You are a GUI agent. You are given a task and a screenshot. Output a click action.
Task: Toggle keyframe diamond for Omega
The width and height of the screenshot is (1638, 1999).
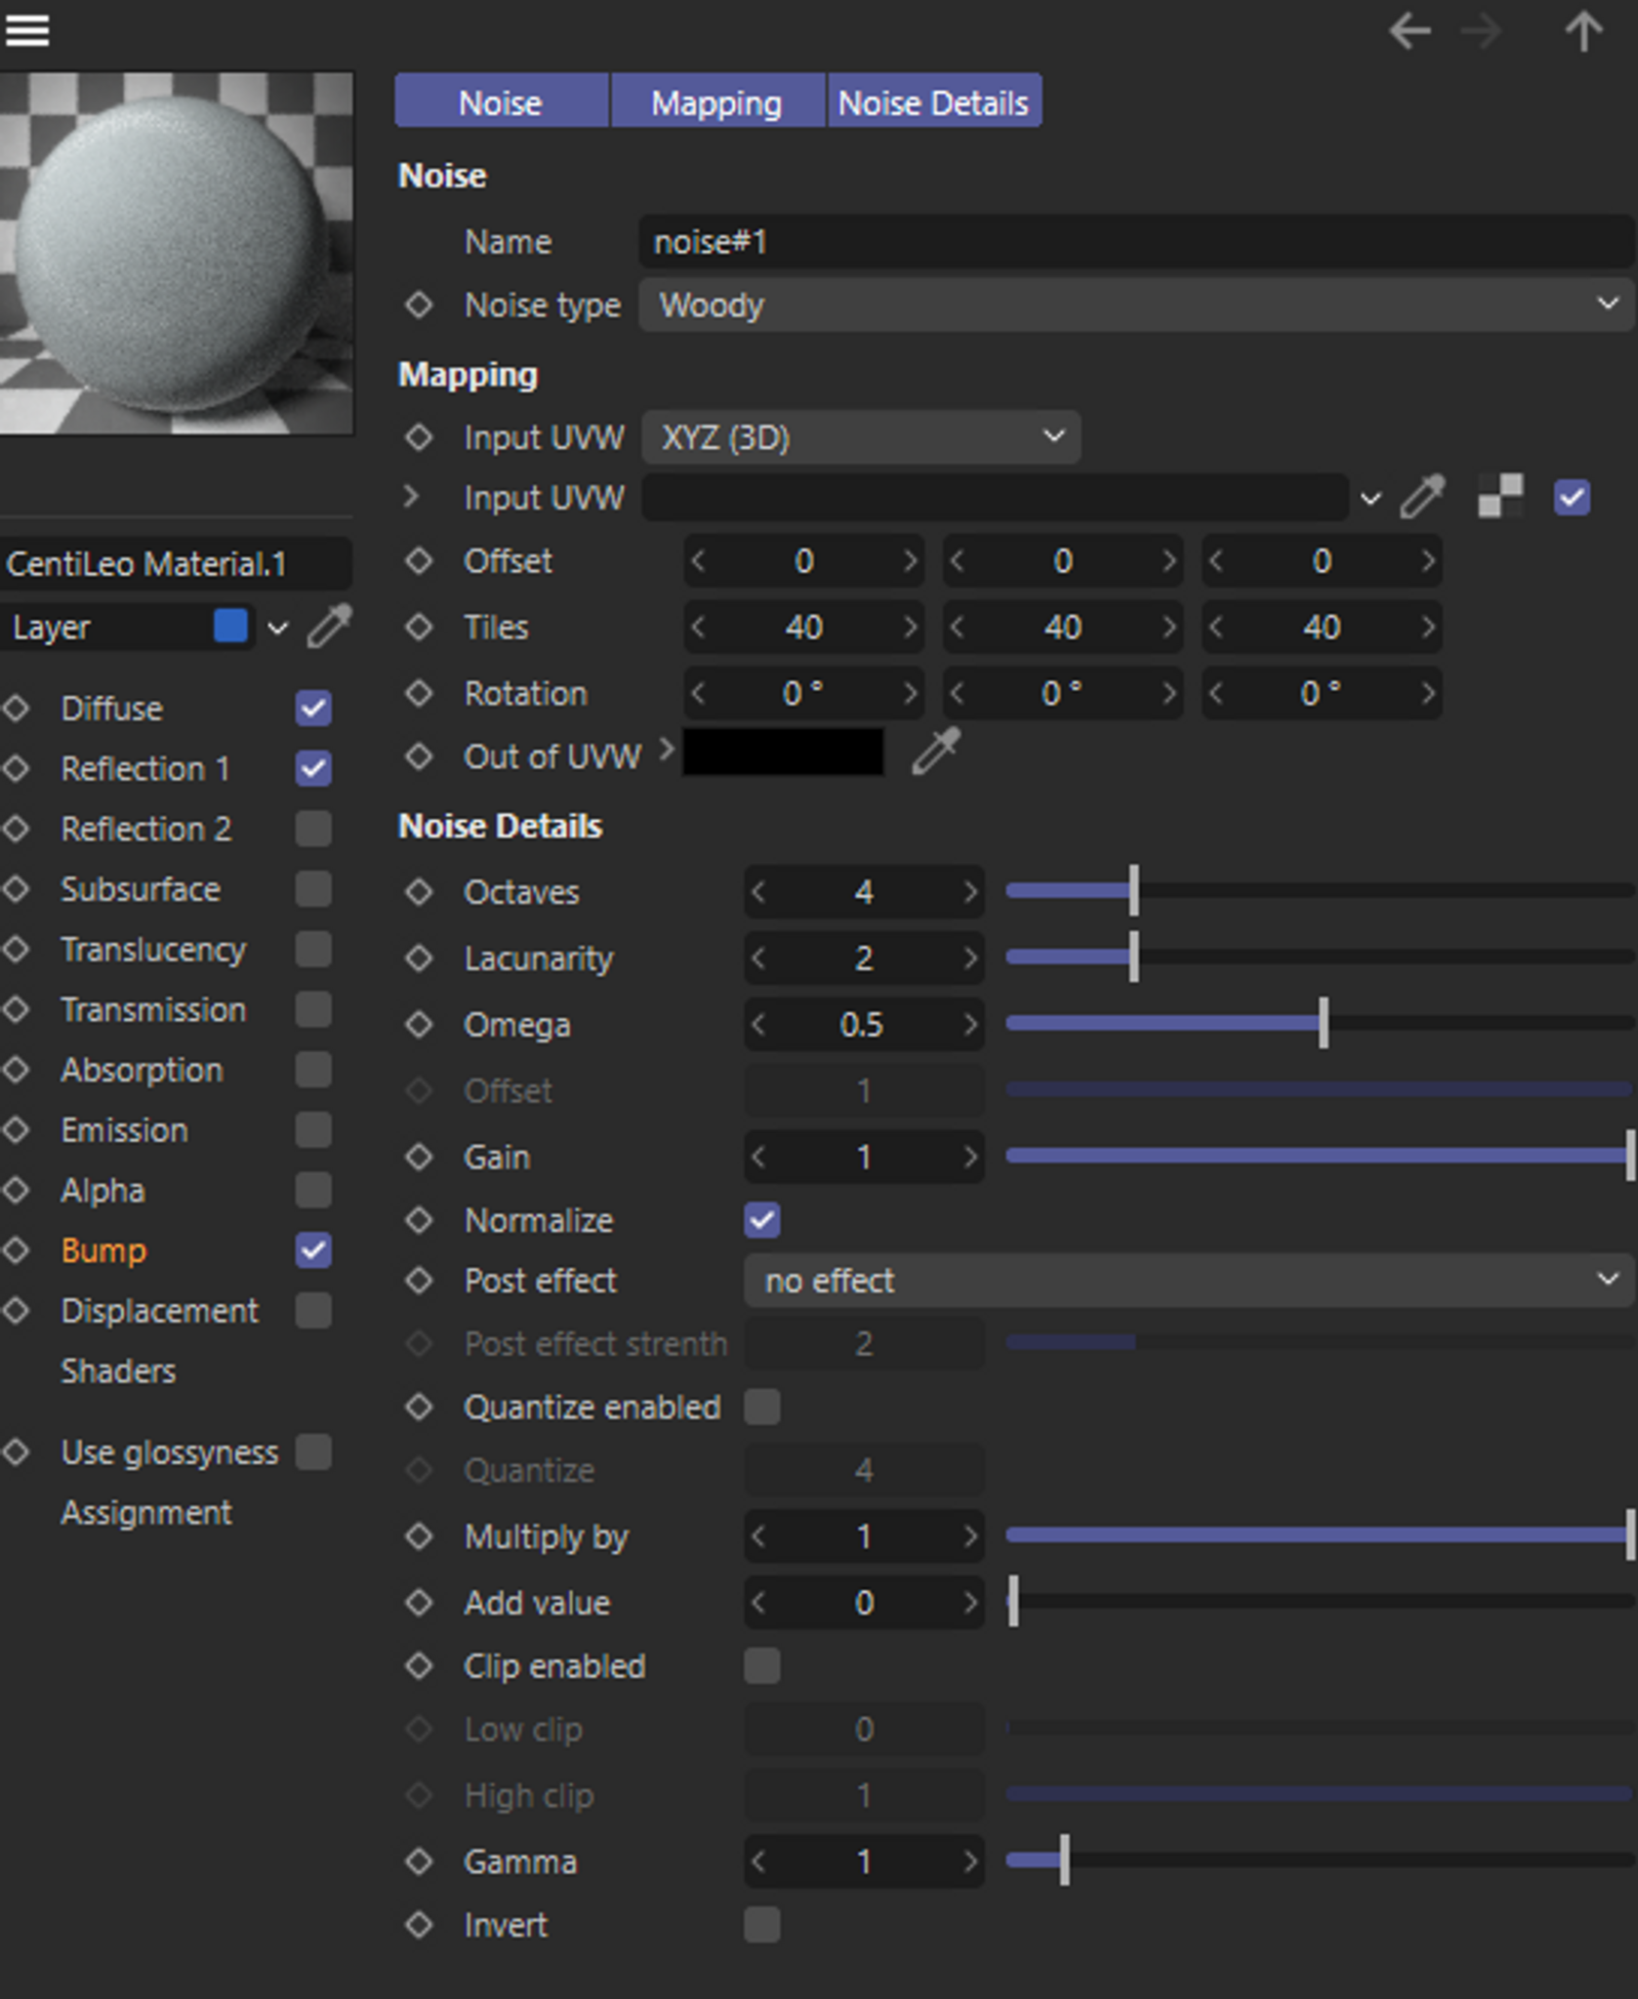pyautogui.click(x=419, y=1025)
